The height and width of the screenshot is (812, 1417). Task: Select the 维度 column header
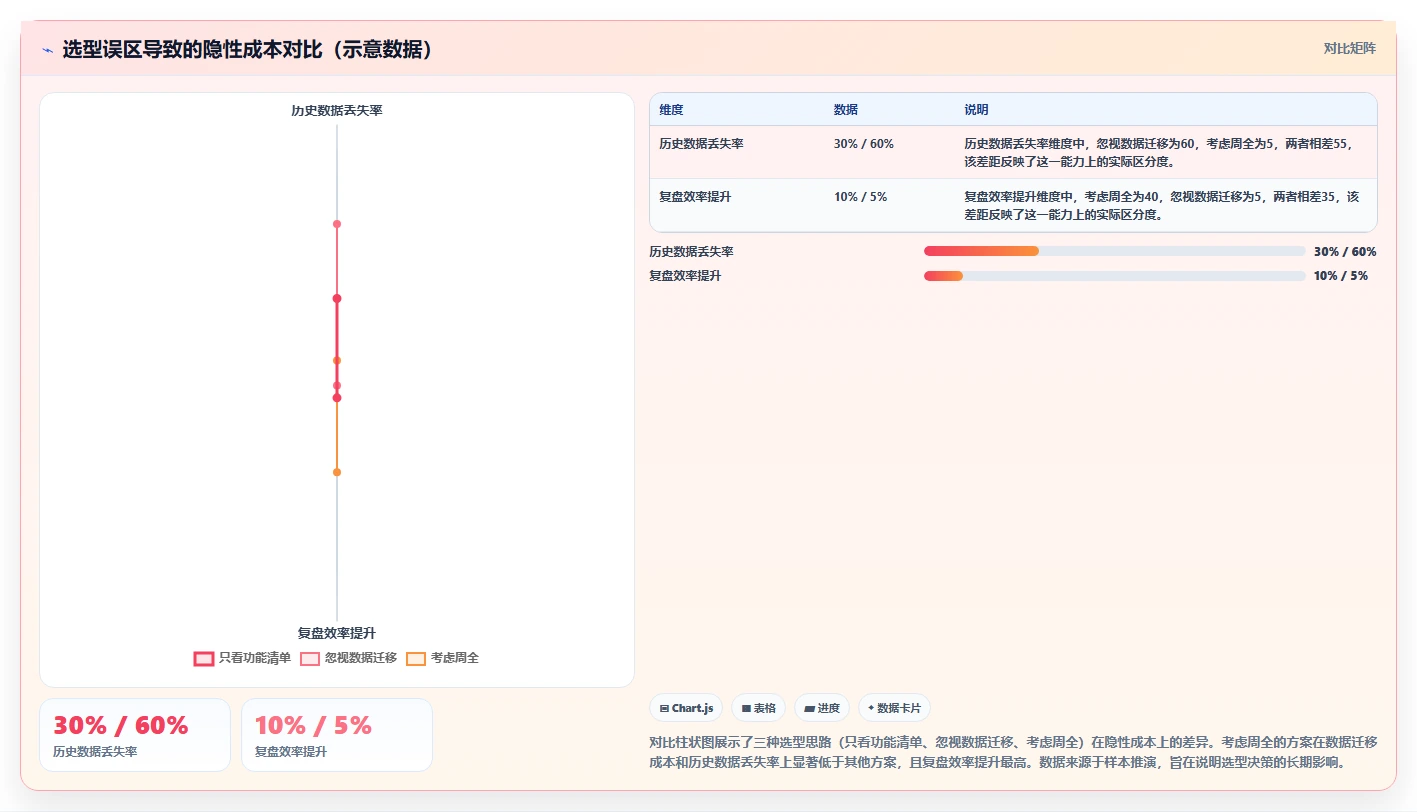point(671,110)
